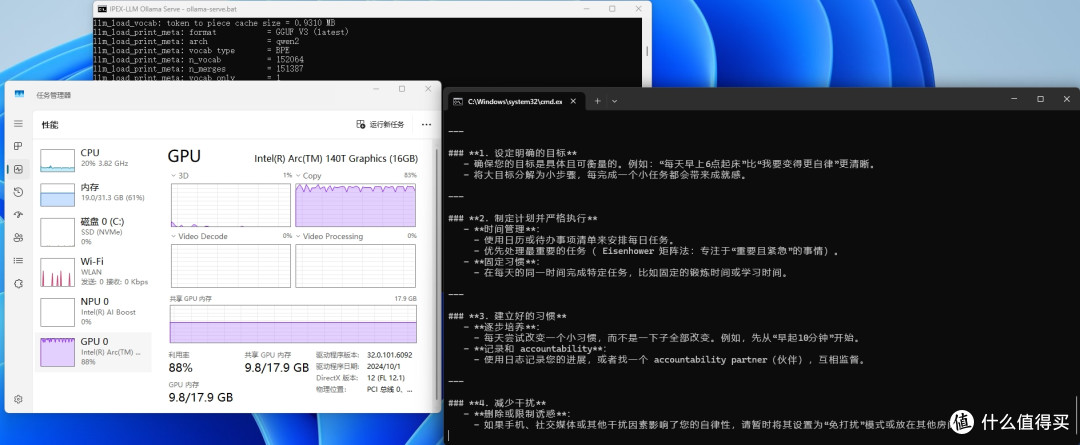The width and height of the screenshot is (1080, 445).
Task: Click the Intel(R) Arc(TM) 140T Graphics title
Action: tap(336, 158)
